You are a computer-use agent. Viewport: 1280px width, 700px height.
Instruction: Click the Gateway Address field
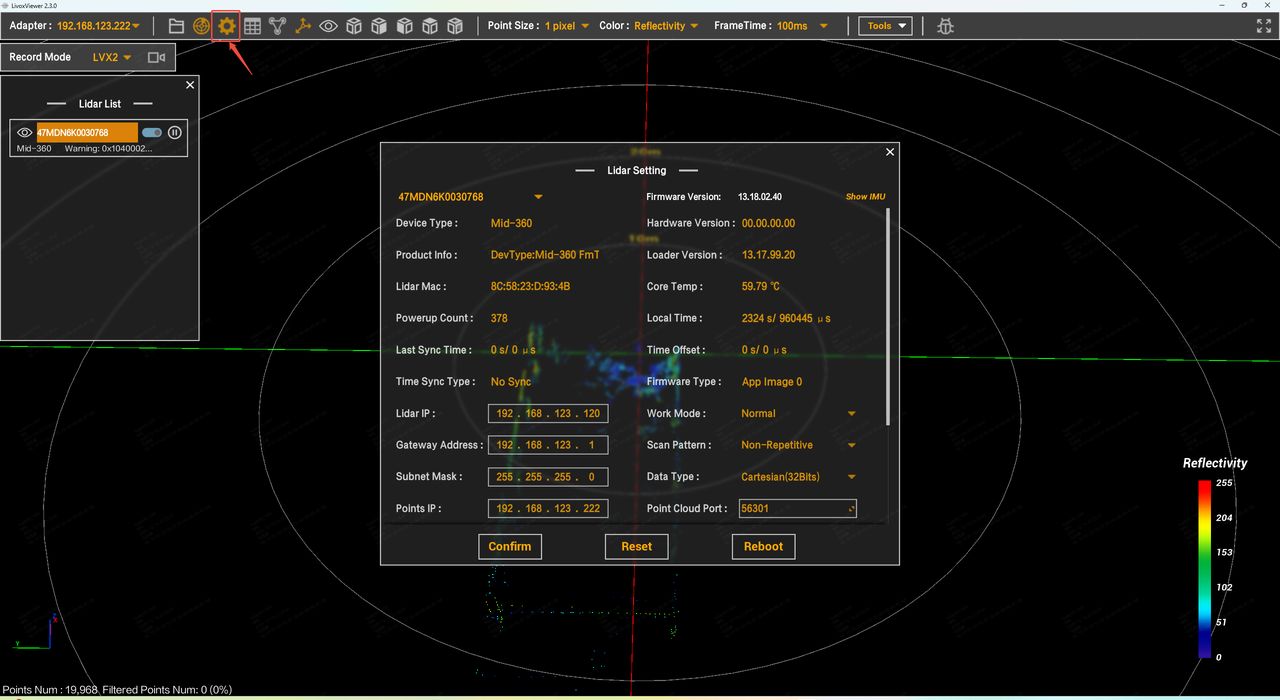coord(548,445)
